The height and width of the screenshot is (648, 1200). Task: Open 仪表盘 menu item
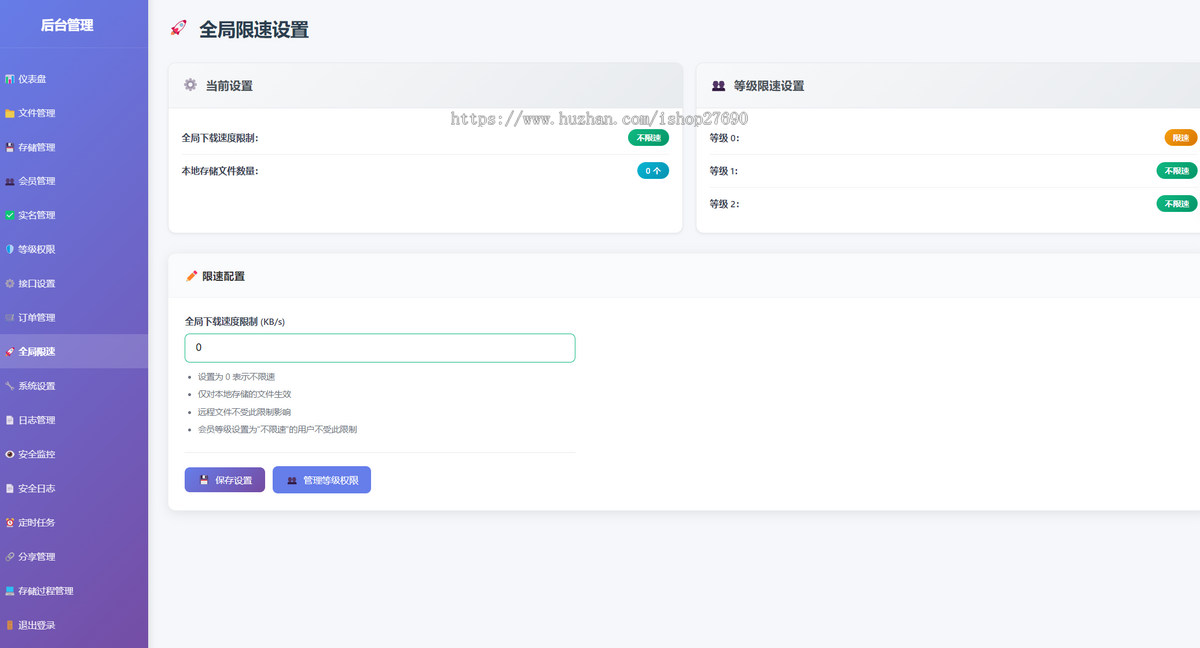coord(74,79)
